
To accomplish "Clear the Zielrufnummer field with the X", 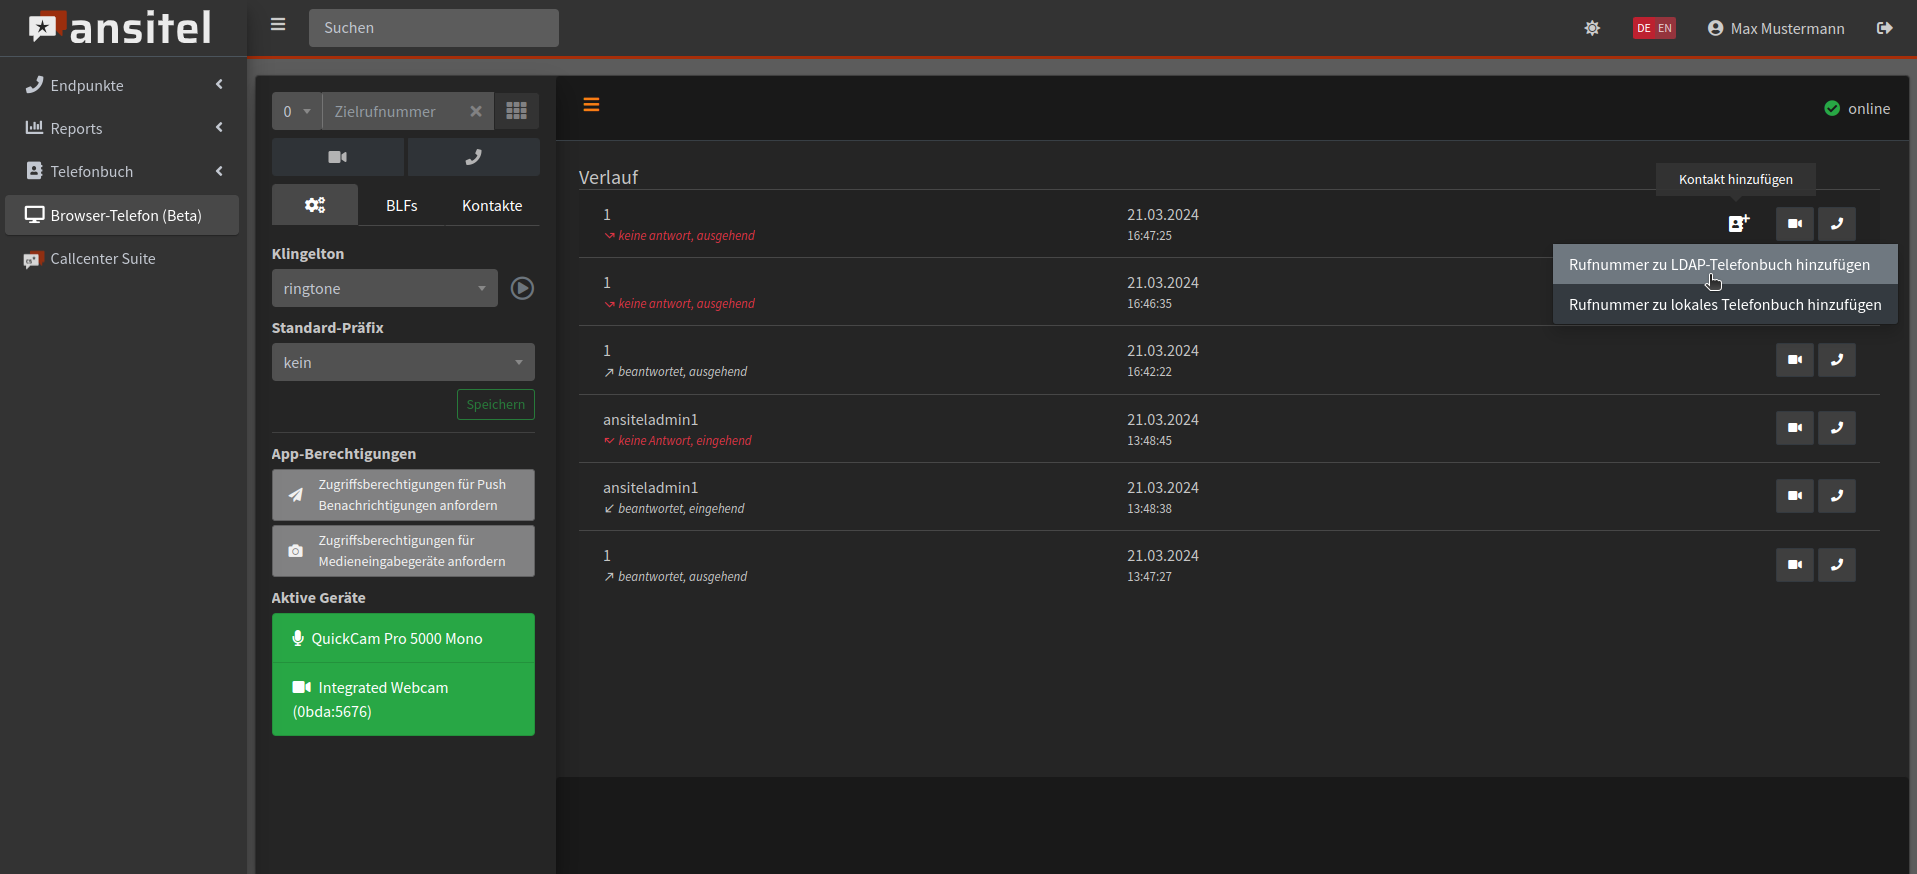I will pyautogui.click(x=476, y=111).
